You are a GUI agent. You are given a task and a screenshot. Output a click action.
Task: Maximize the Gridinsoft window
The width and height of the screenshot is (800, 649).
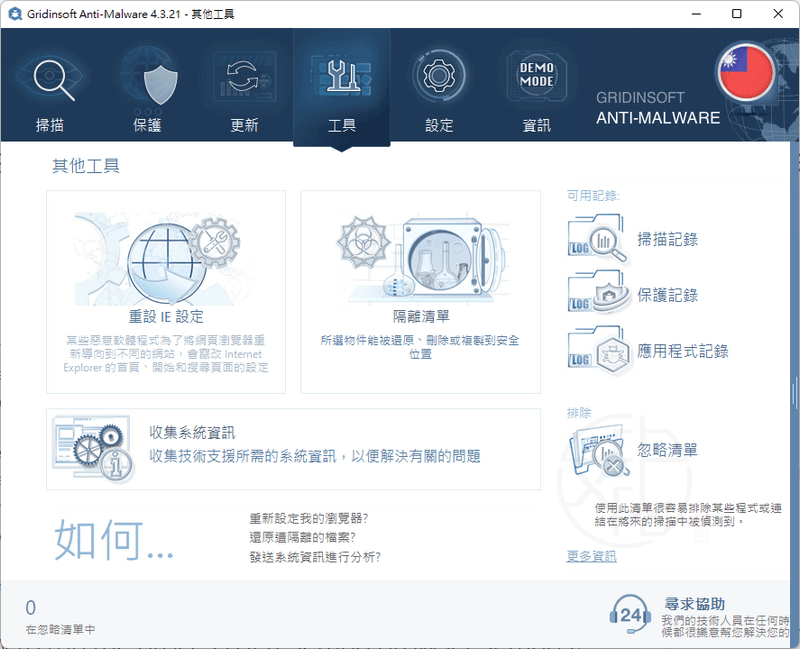[737, 14]
